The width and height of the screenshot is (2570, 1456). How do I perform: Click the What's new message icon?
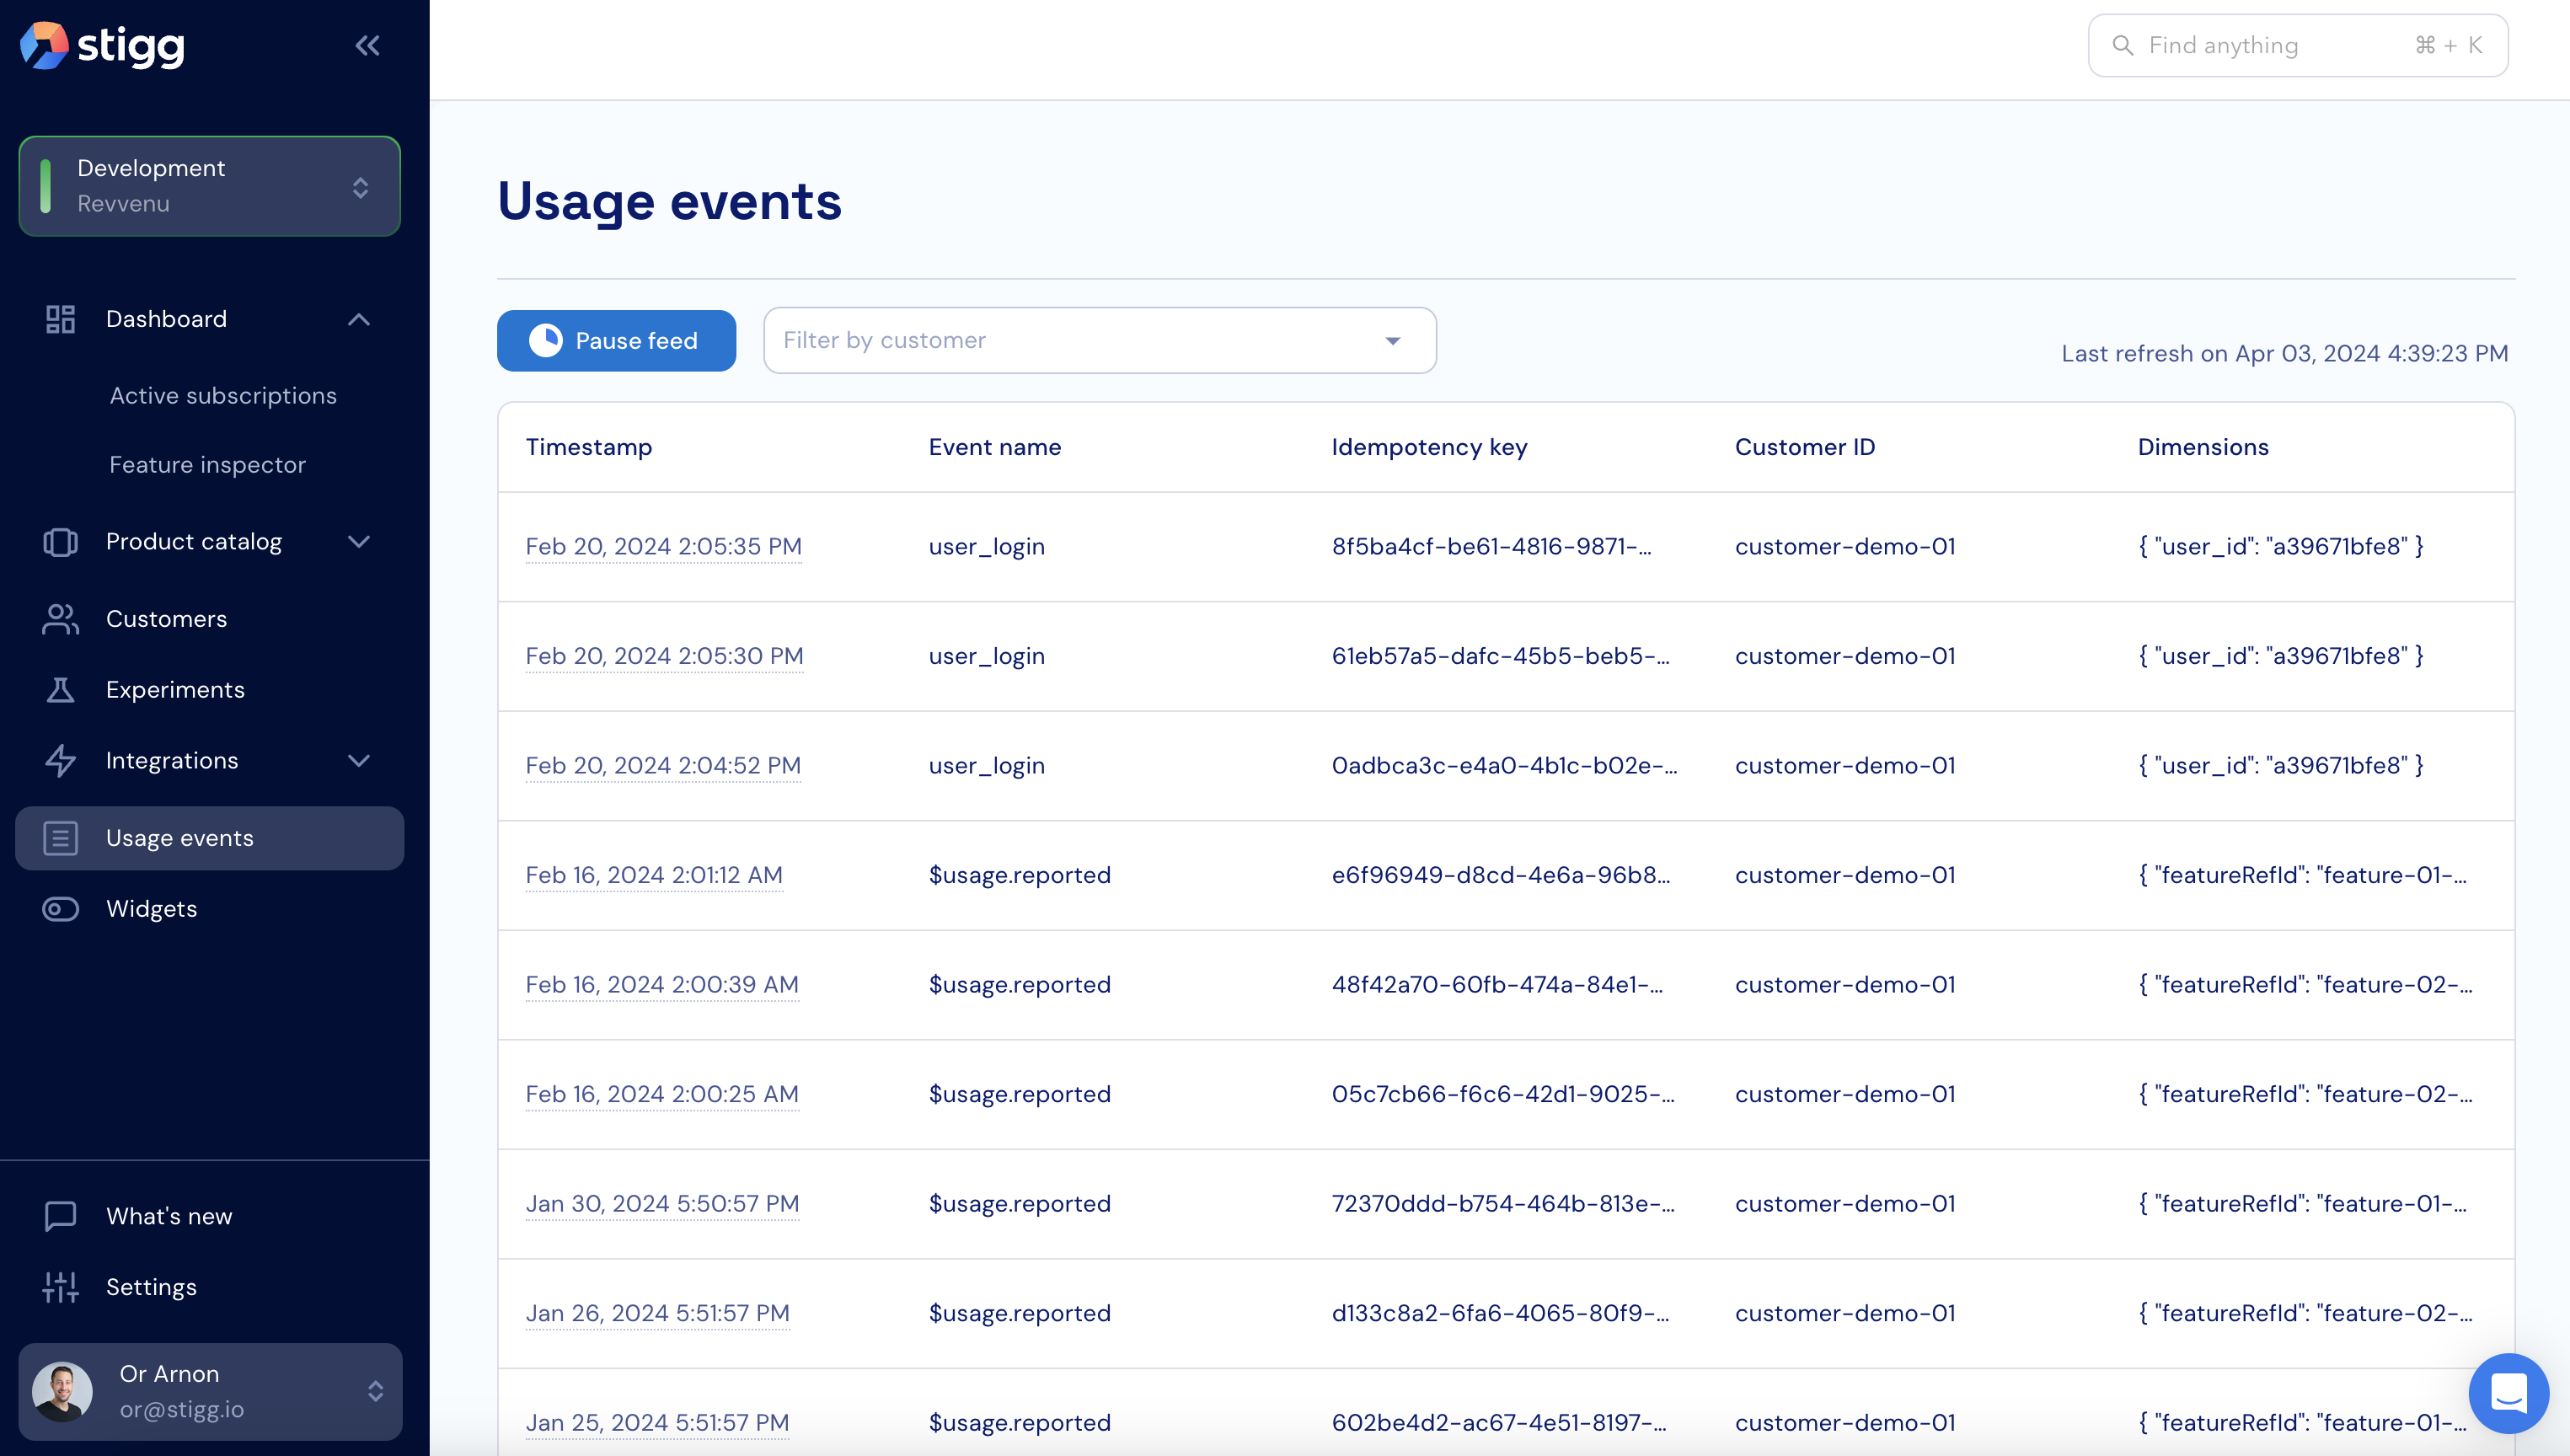point(60,1216)
